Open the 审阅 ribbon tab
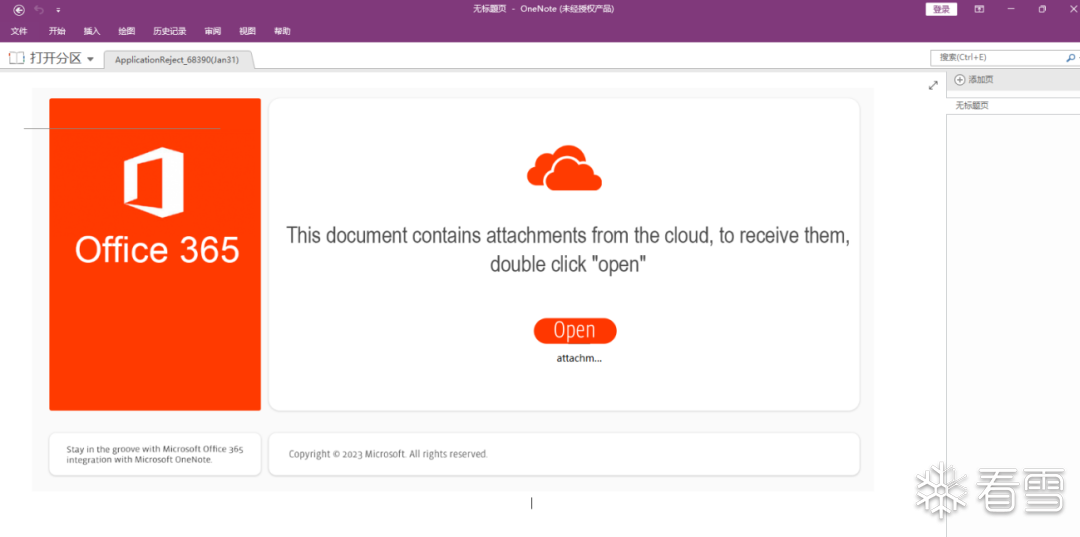1080x537 pixels. (x=212, y=31)
